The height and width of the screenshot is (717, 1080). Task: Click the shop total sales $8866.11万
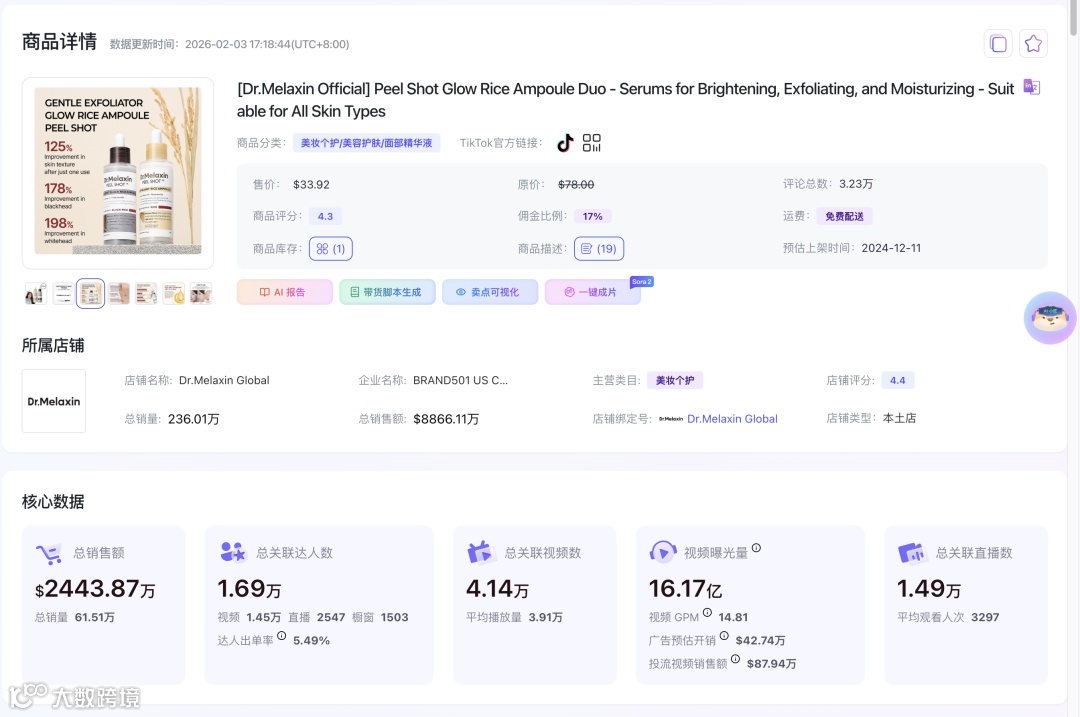(446, 419)
